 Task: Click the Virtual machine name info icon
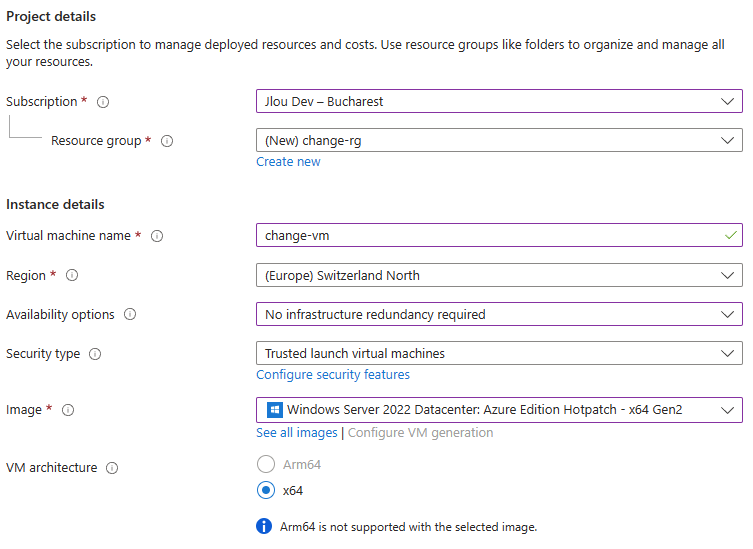click(x=157, y=236)
